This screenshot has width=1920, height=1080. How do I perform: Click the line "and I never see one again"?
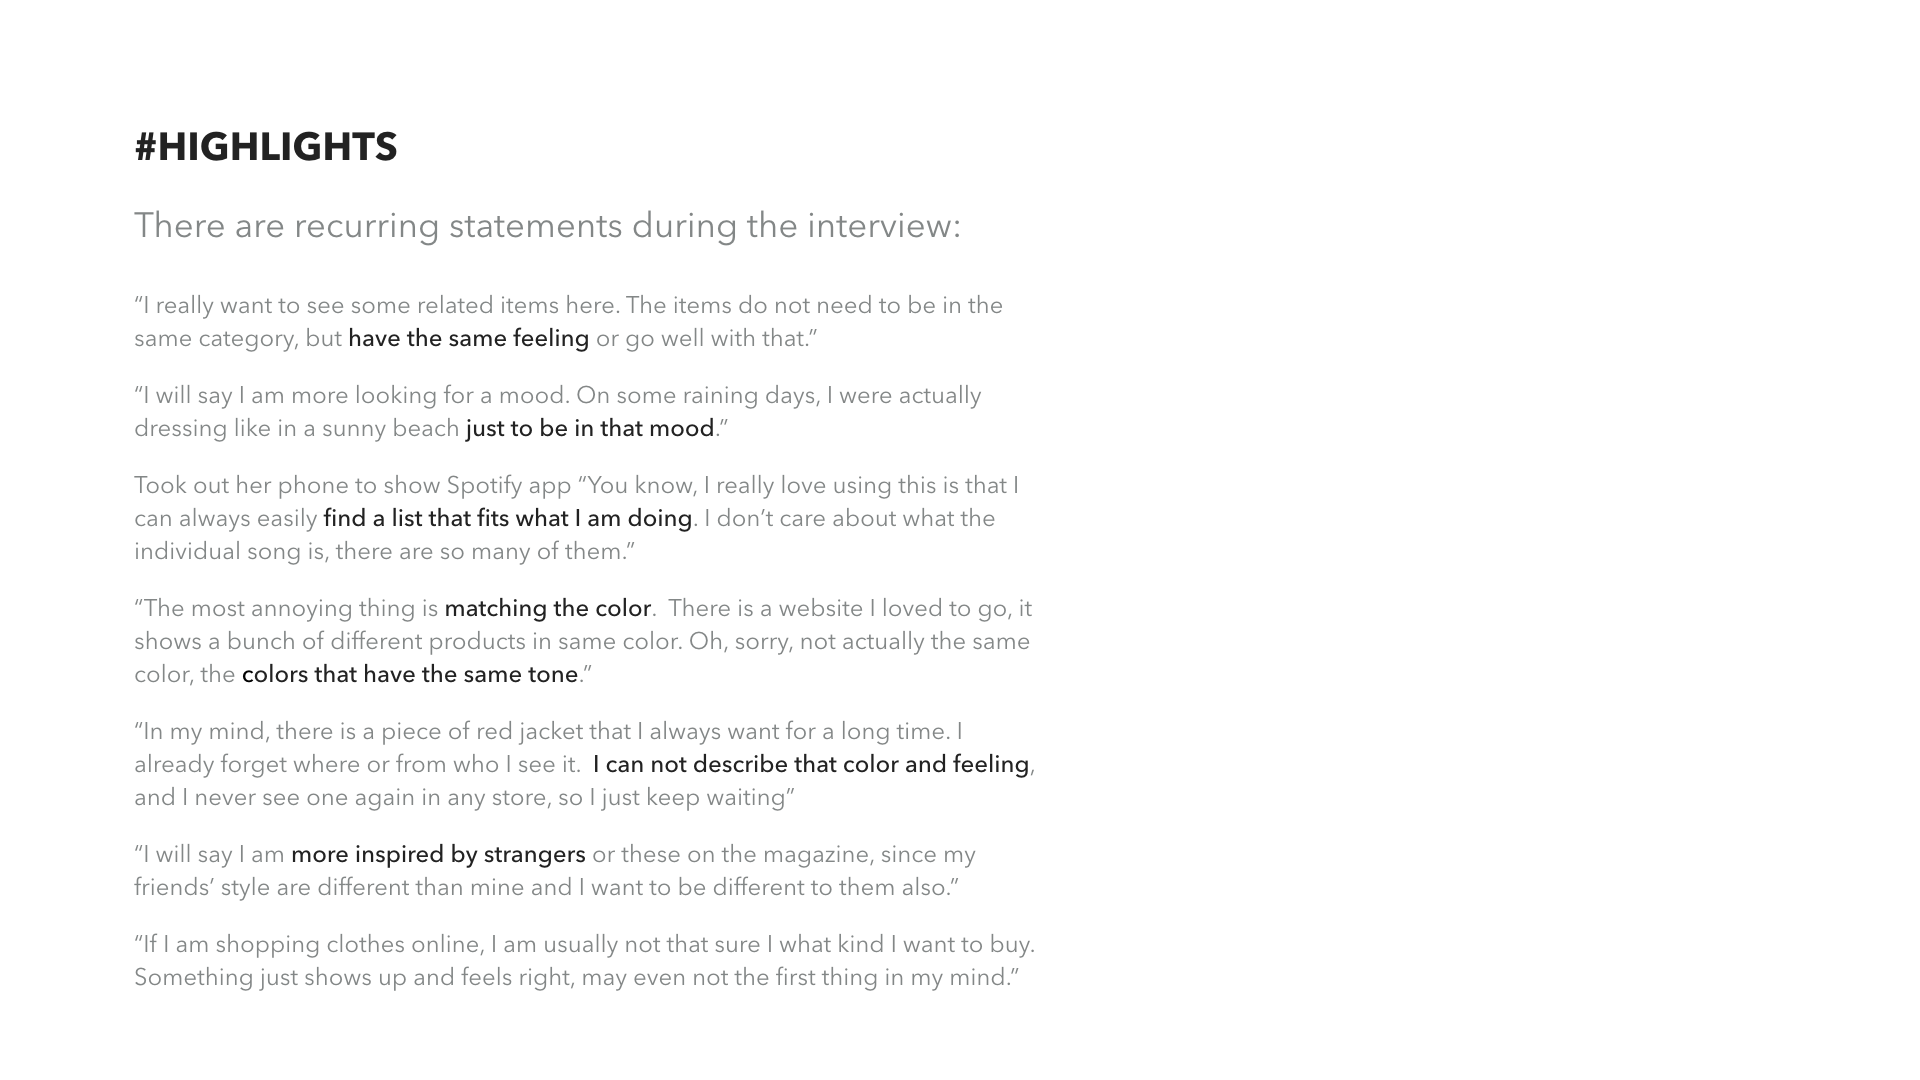click(464, 798)
